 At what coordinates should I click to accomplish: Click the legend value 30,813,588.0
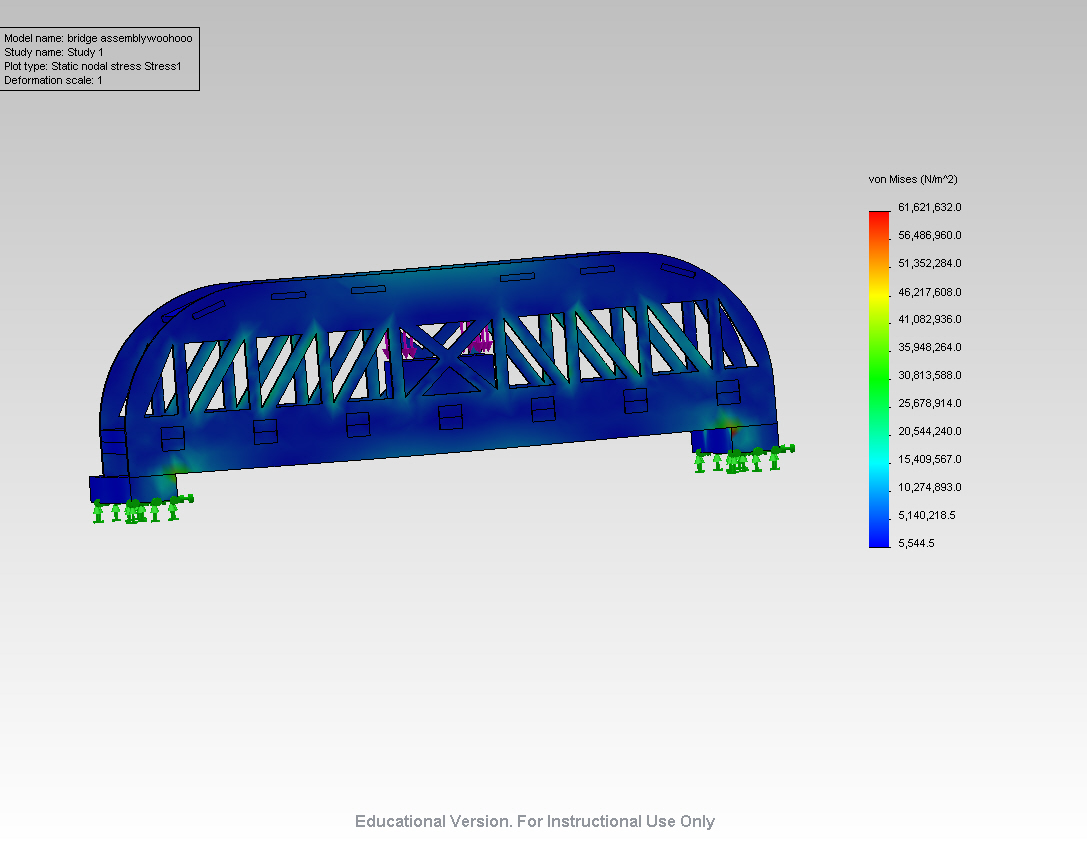tap(930, 375)
